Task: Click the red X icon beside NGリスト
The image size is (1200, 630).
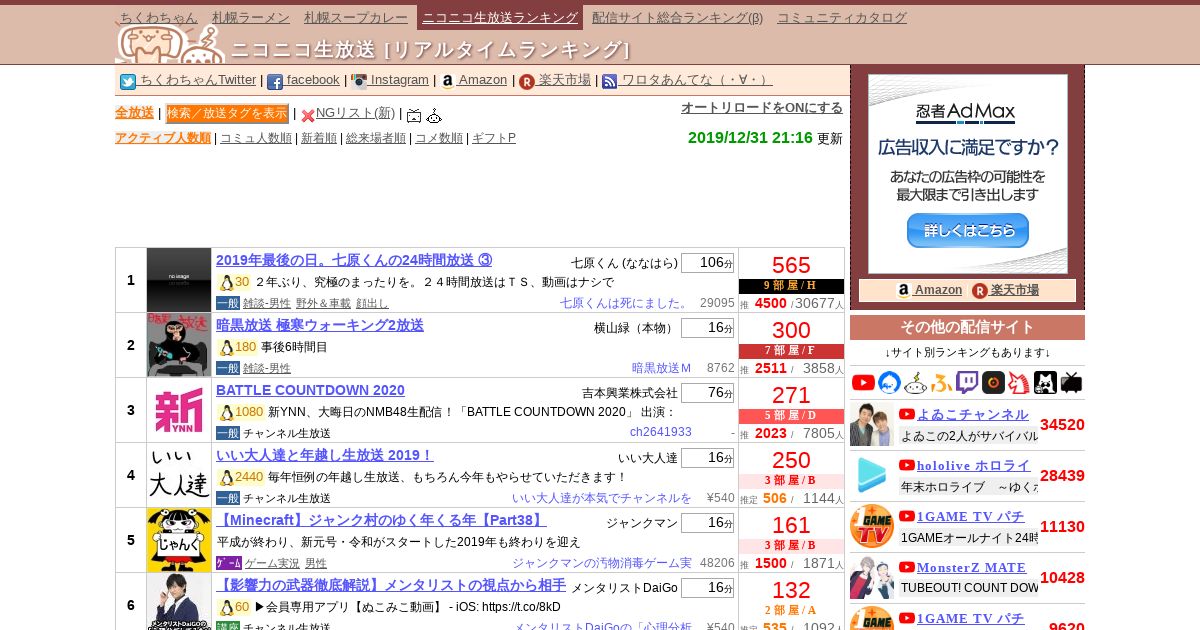Action: [308, 115]
